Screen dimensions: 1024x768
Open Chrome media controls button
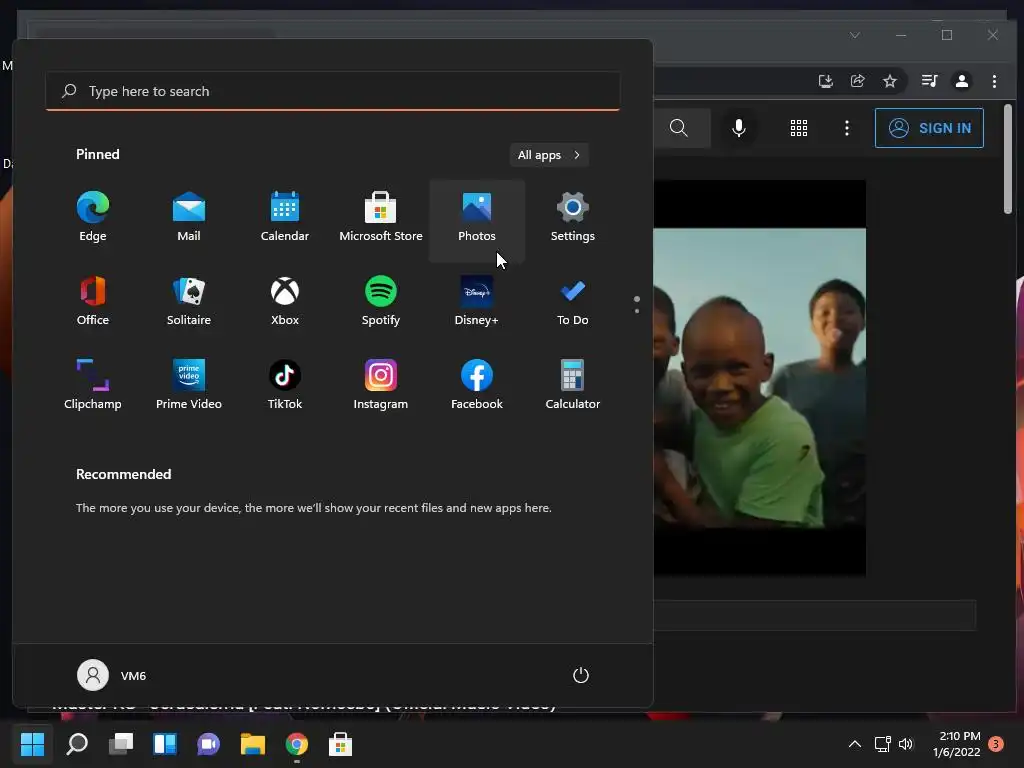(929, 81)
